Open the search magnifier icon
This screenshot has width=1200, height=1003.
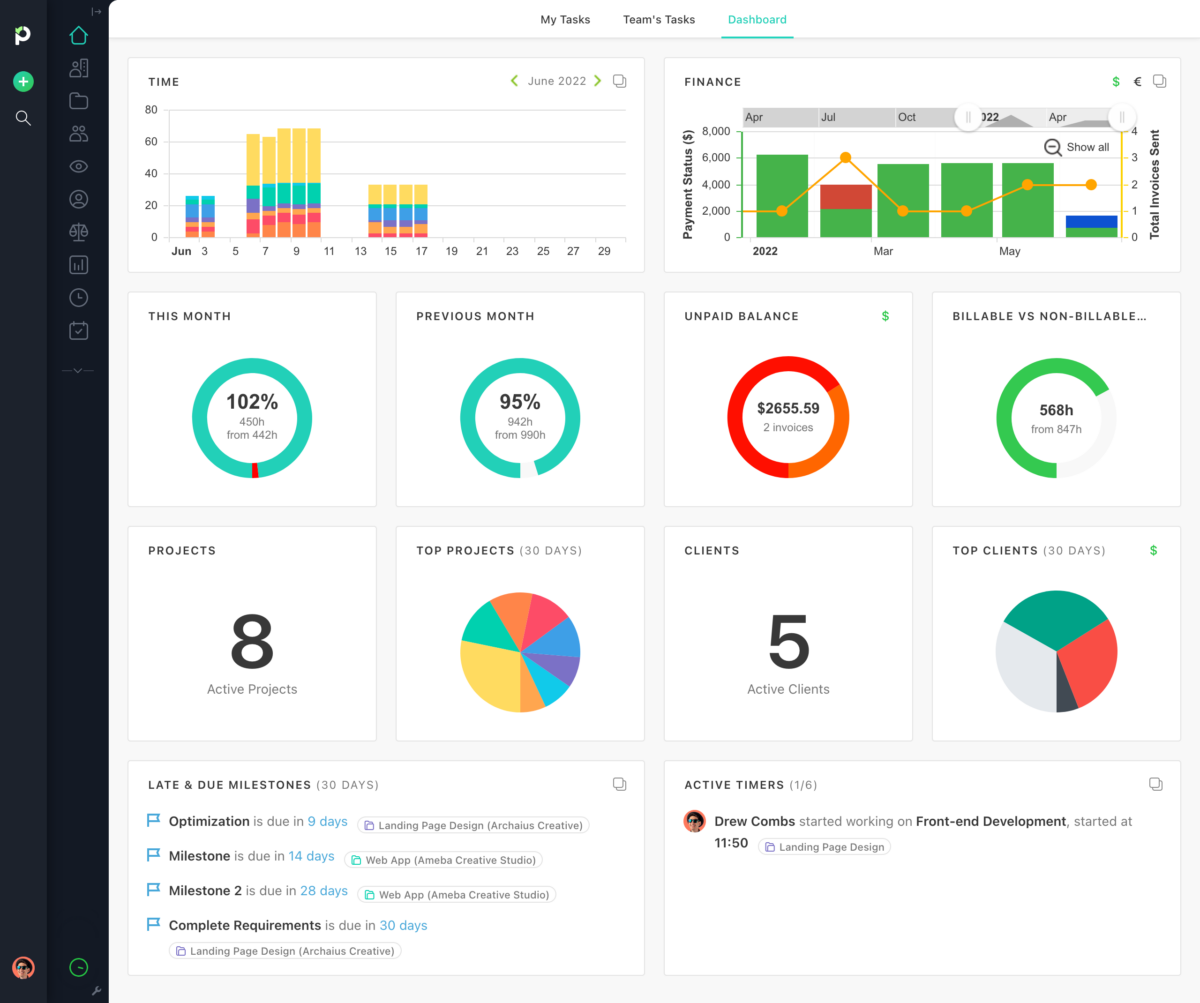(x=23, y=118)
